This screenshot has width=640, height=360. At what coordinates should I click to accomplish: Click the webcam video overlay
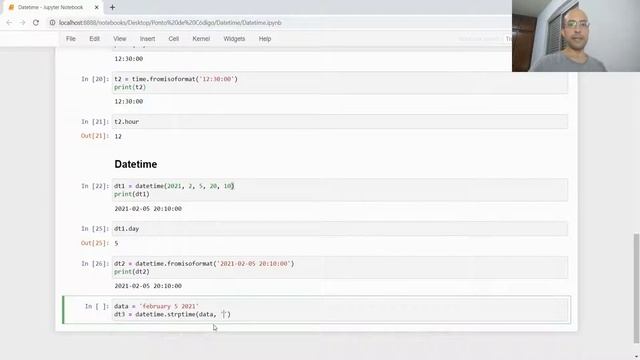[576, 36]
